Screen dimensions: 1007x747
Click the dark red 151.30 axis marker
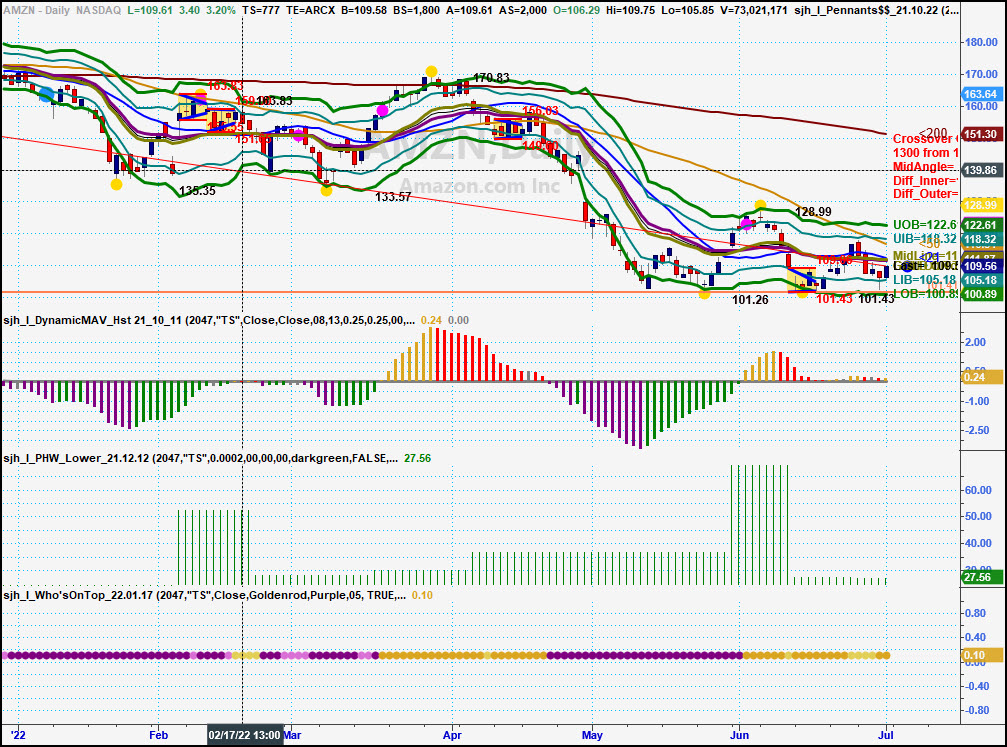point(981,134)
